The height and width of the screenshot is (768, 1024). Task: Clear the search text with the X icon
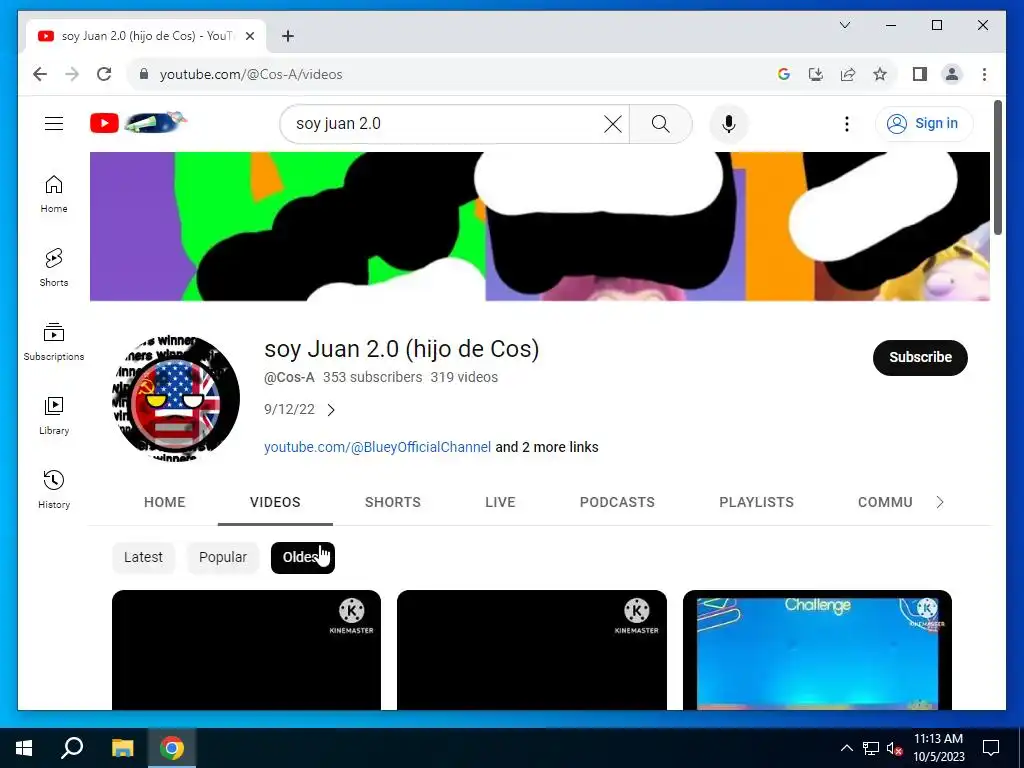point(613,123)
